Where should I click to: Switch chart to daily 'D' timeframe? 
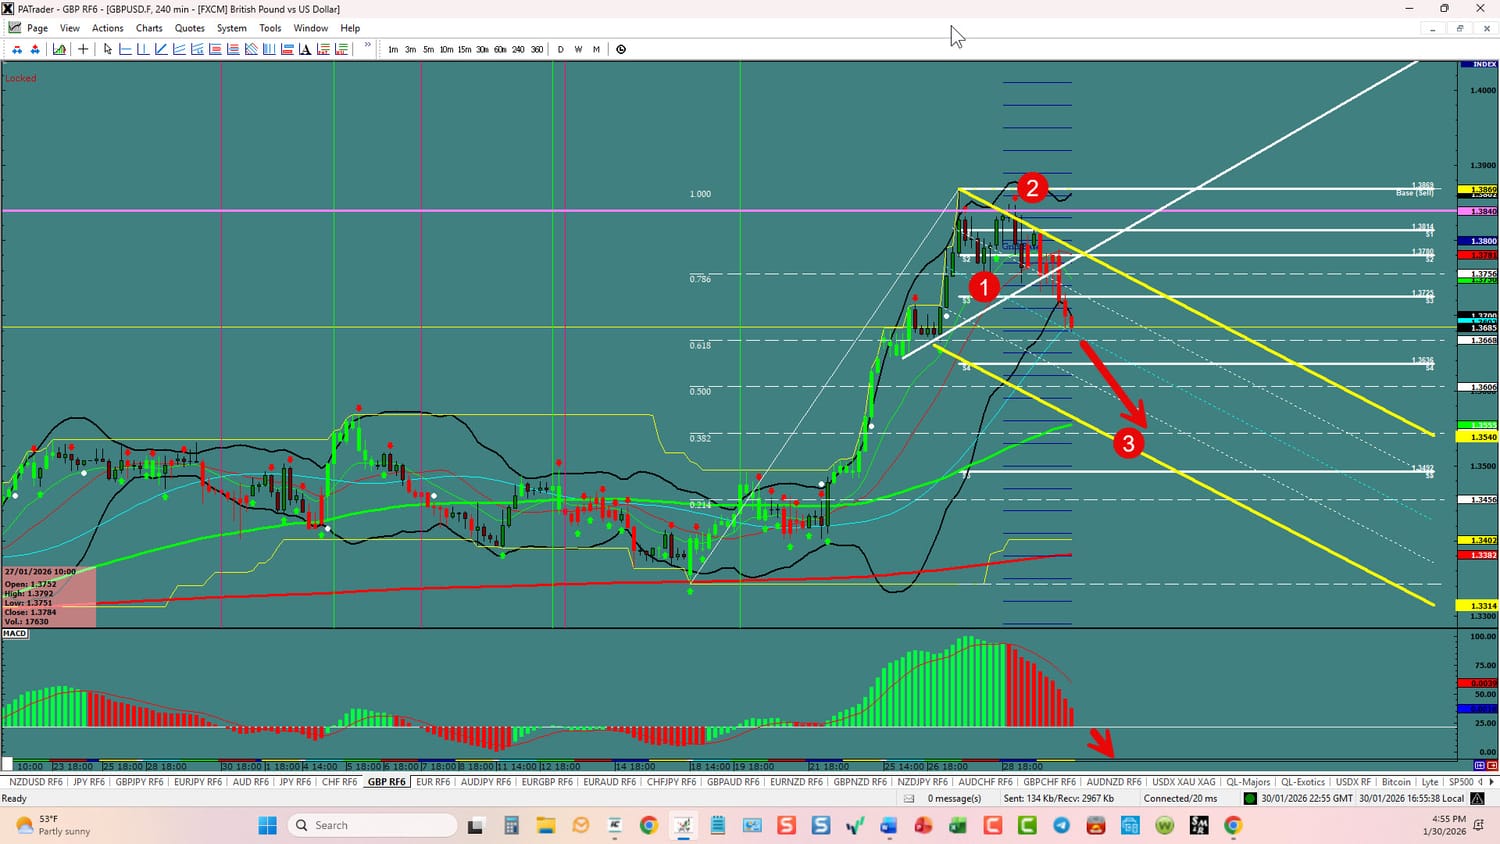tap(560, 49)
